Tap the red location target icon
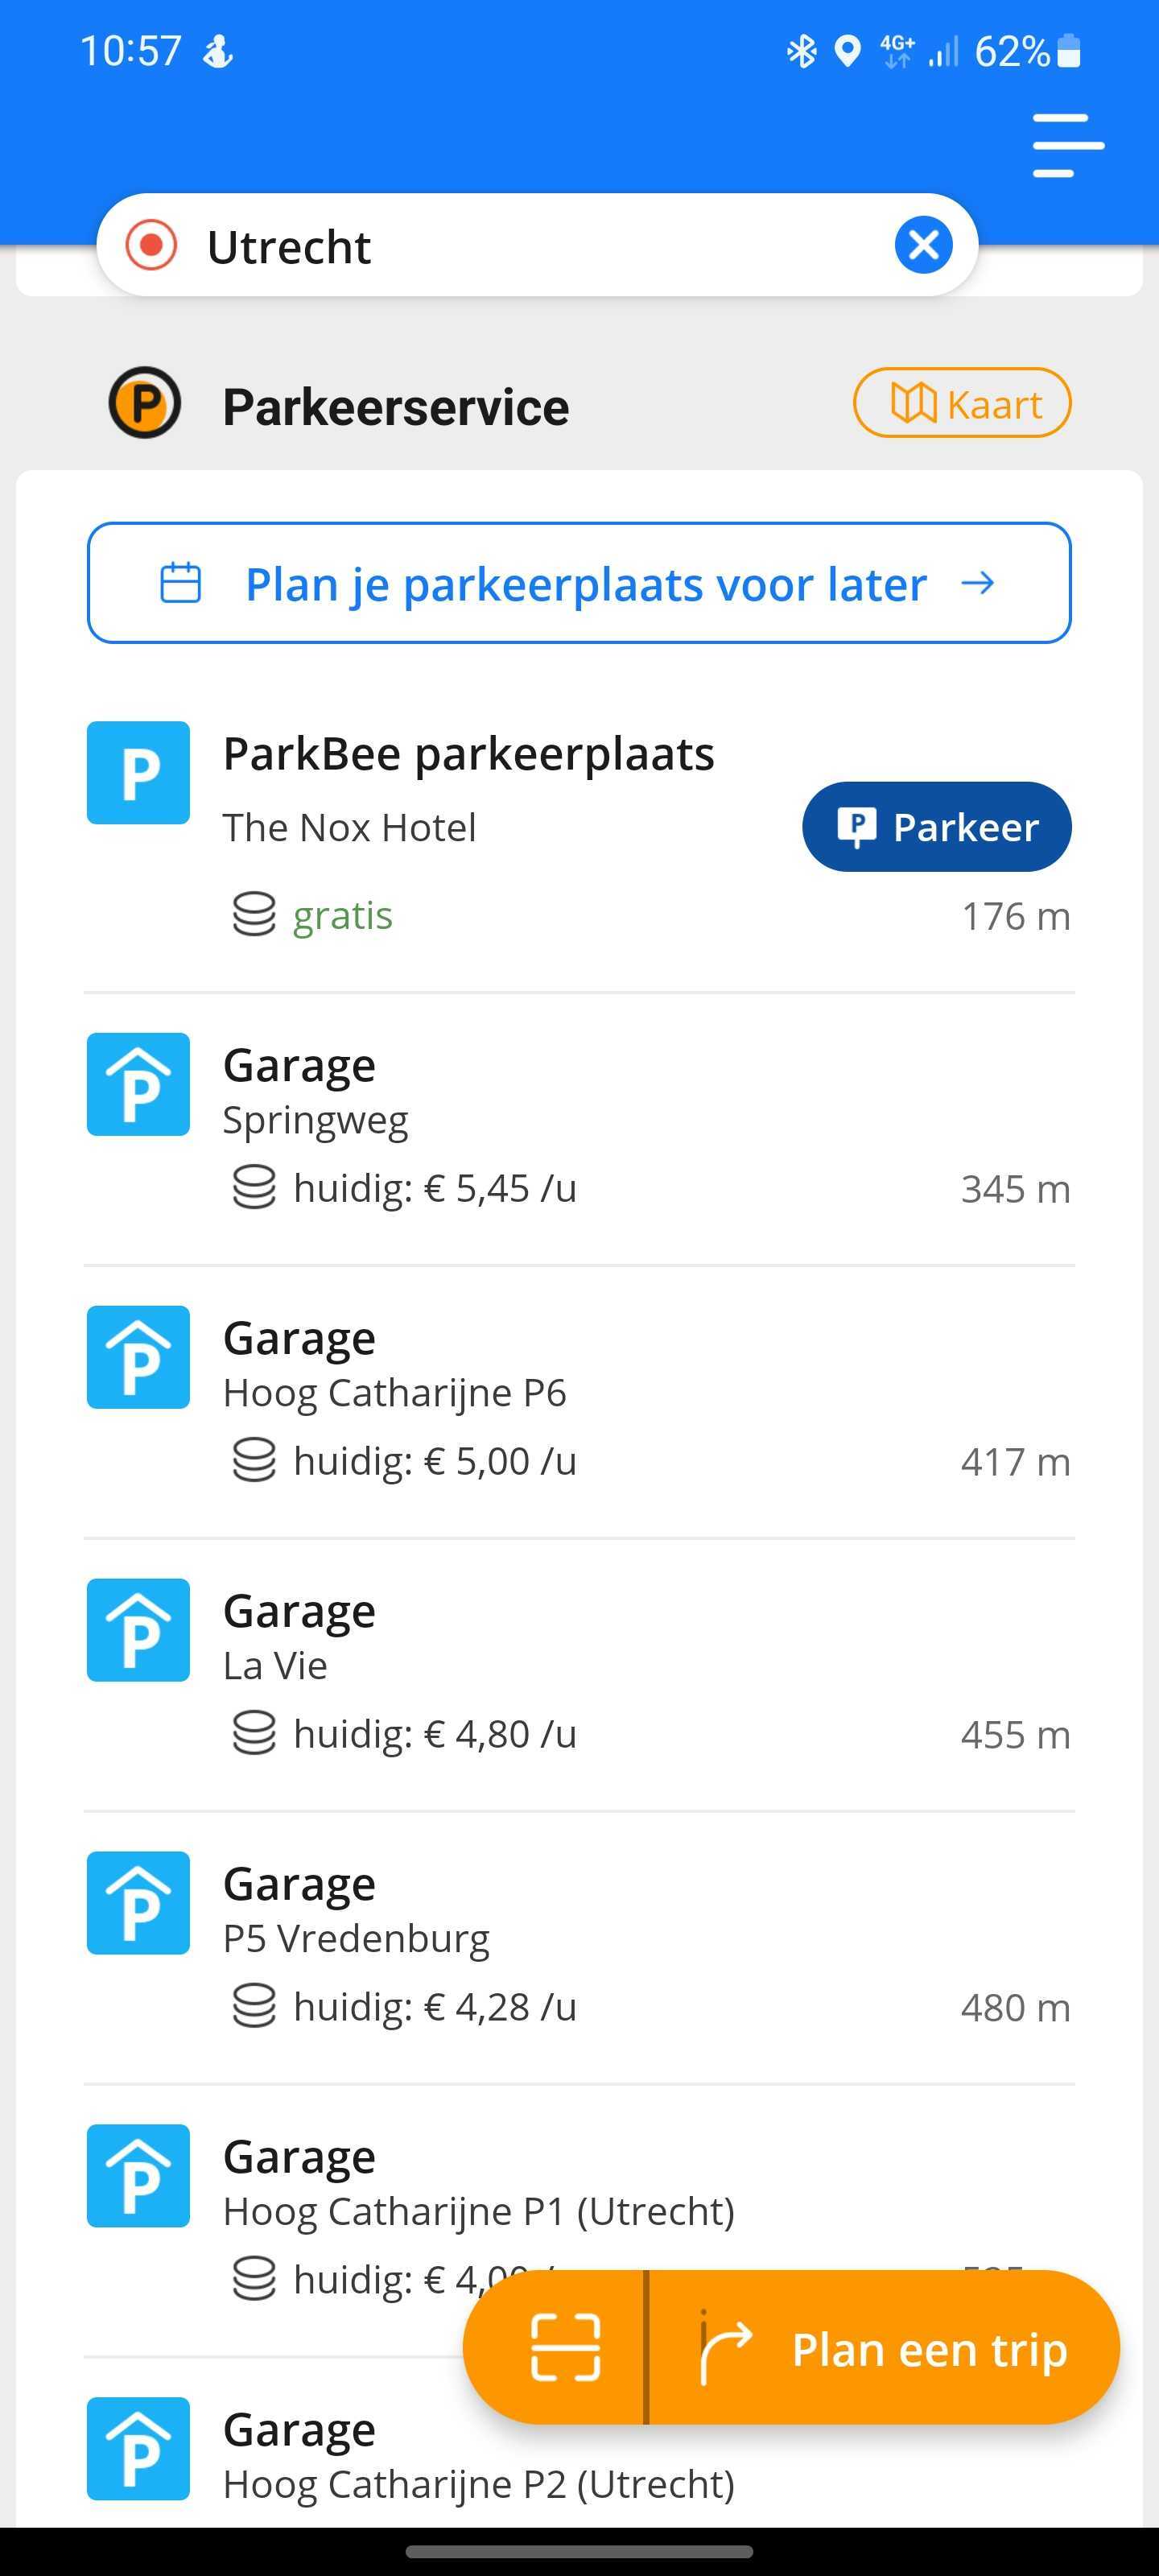Image resolution: width=1159 pixels, height=2576 pixels. pos(151,245)
